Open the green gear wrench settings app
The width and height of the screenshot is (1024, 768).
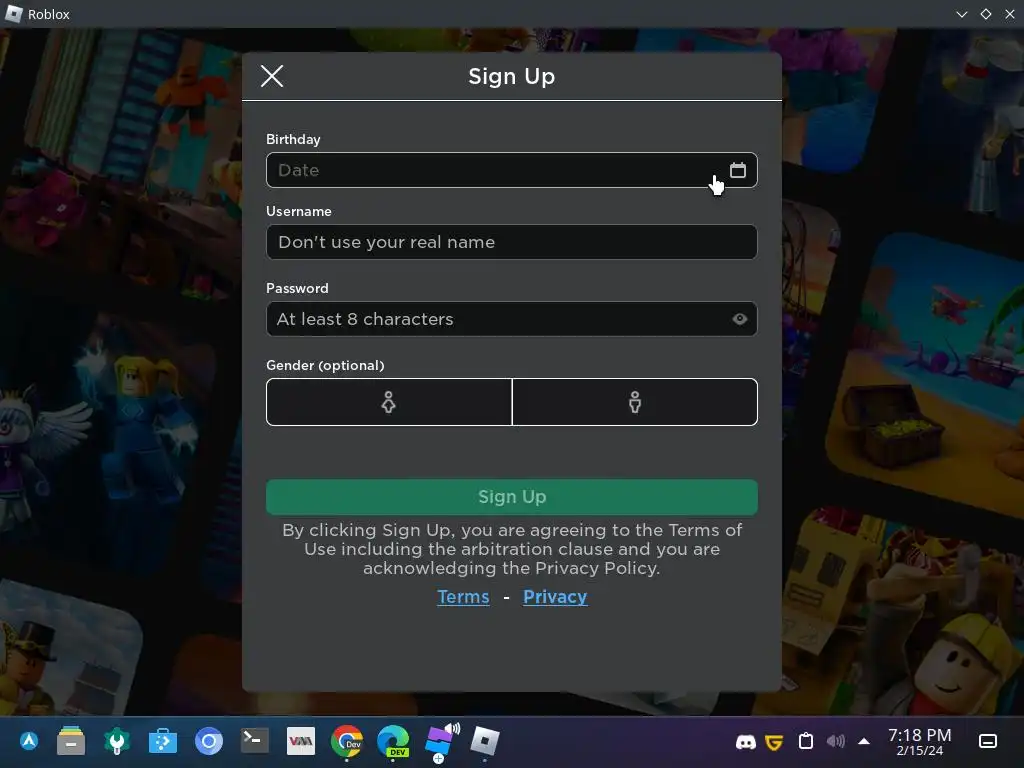pyautogui.click(x=117, y=741)
